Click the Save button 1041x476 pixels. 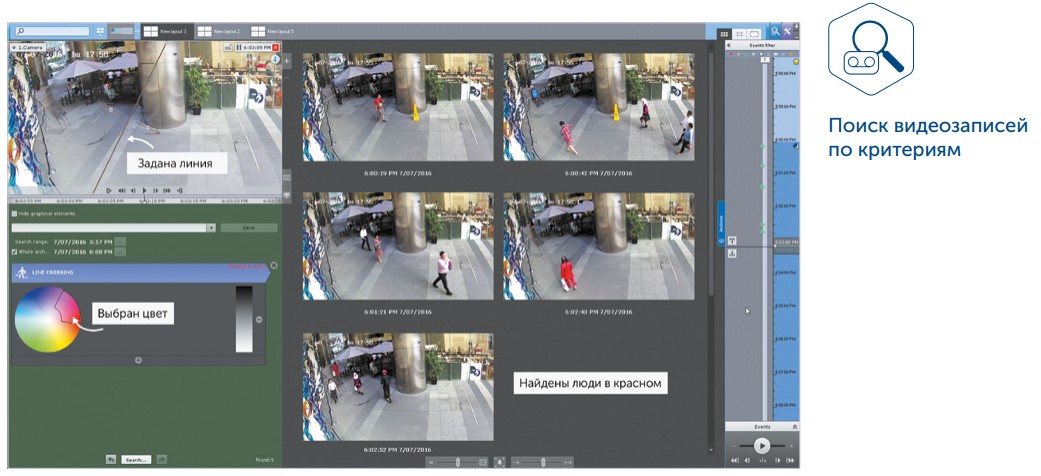(x=249, y=228)
